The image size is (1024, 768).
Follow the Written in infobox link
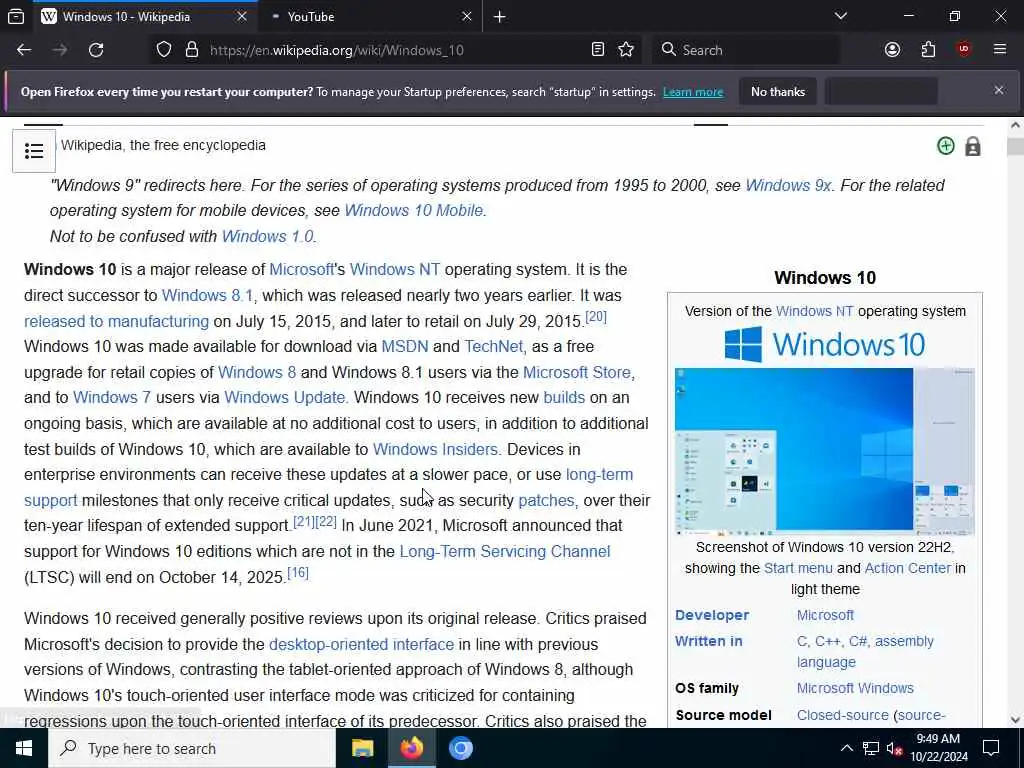[x=709, y=641]
